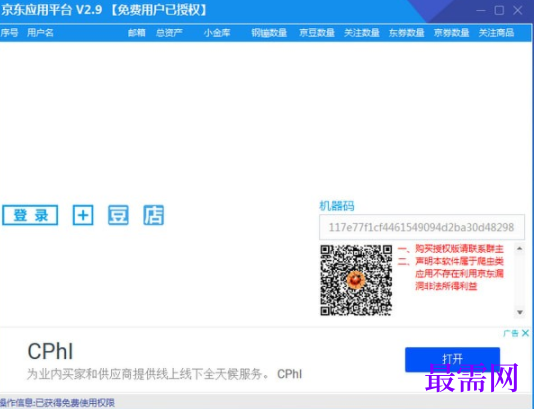Click the 店 shop icon button
This screenshot has width=537, height=409.
point(153,215)
